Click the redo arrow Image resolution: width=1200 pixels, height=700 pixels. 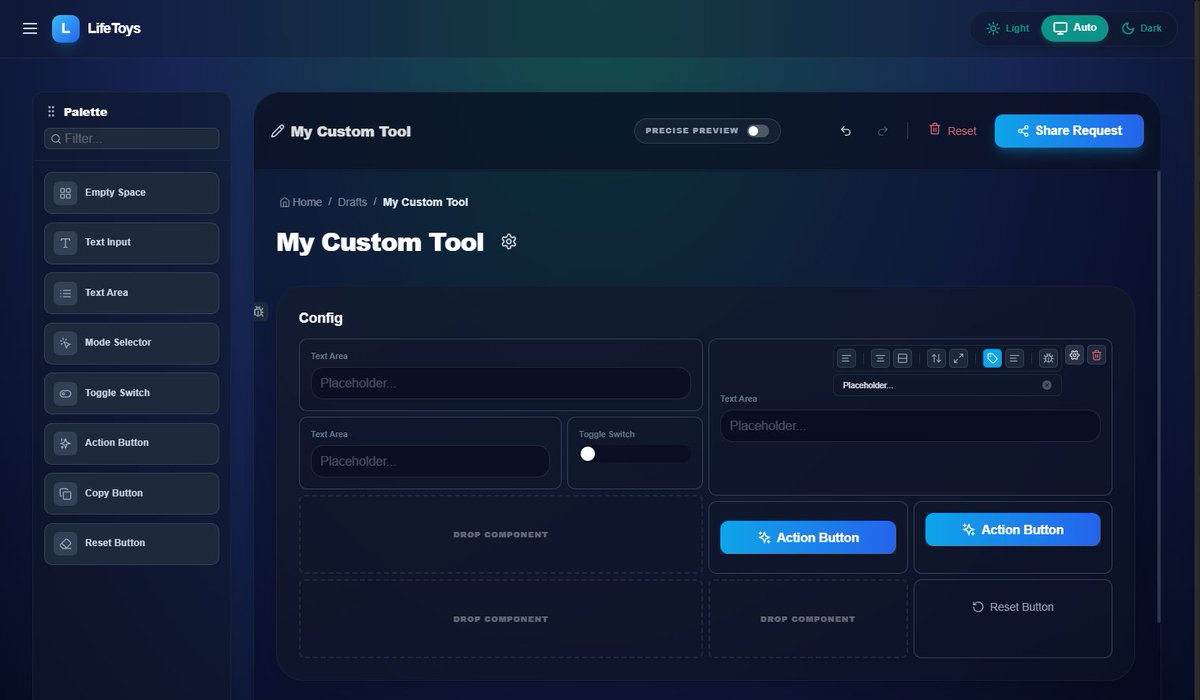pyautogui.click(x=882, y=131)
